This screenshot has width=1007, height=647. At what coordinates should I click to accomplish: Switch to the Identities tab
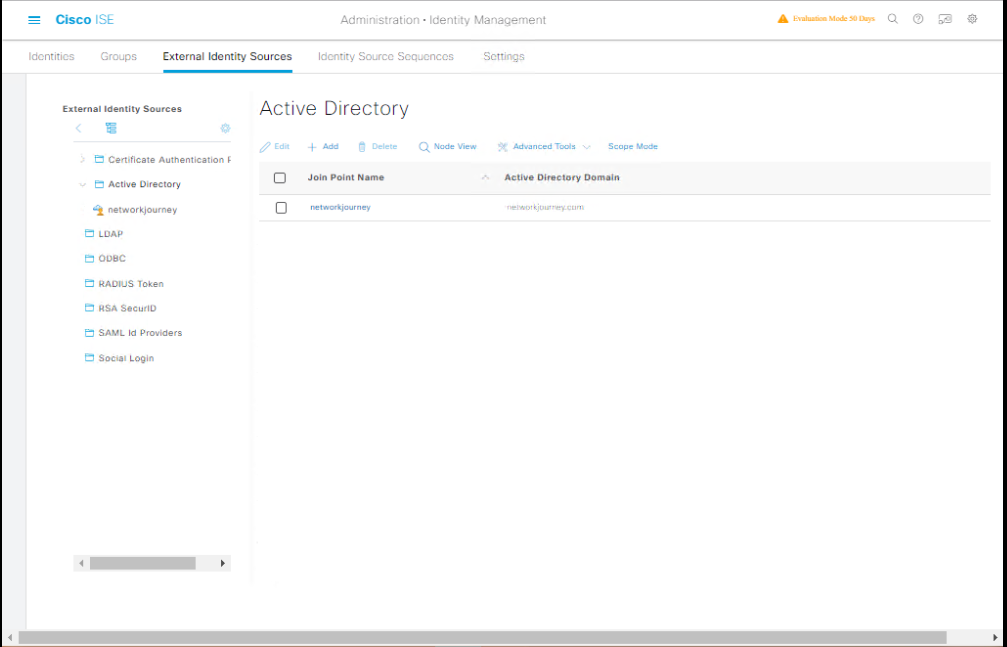point(51,57)
